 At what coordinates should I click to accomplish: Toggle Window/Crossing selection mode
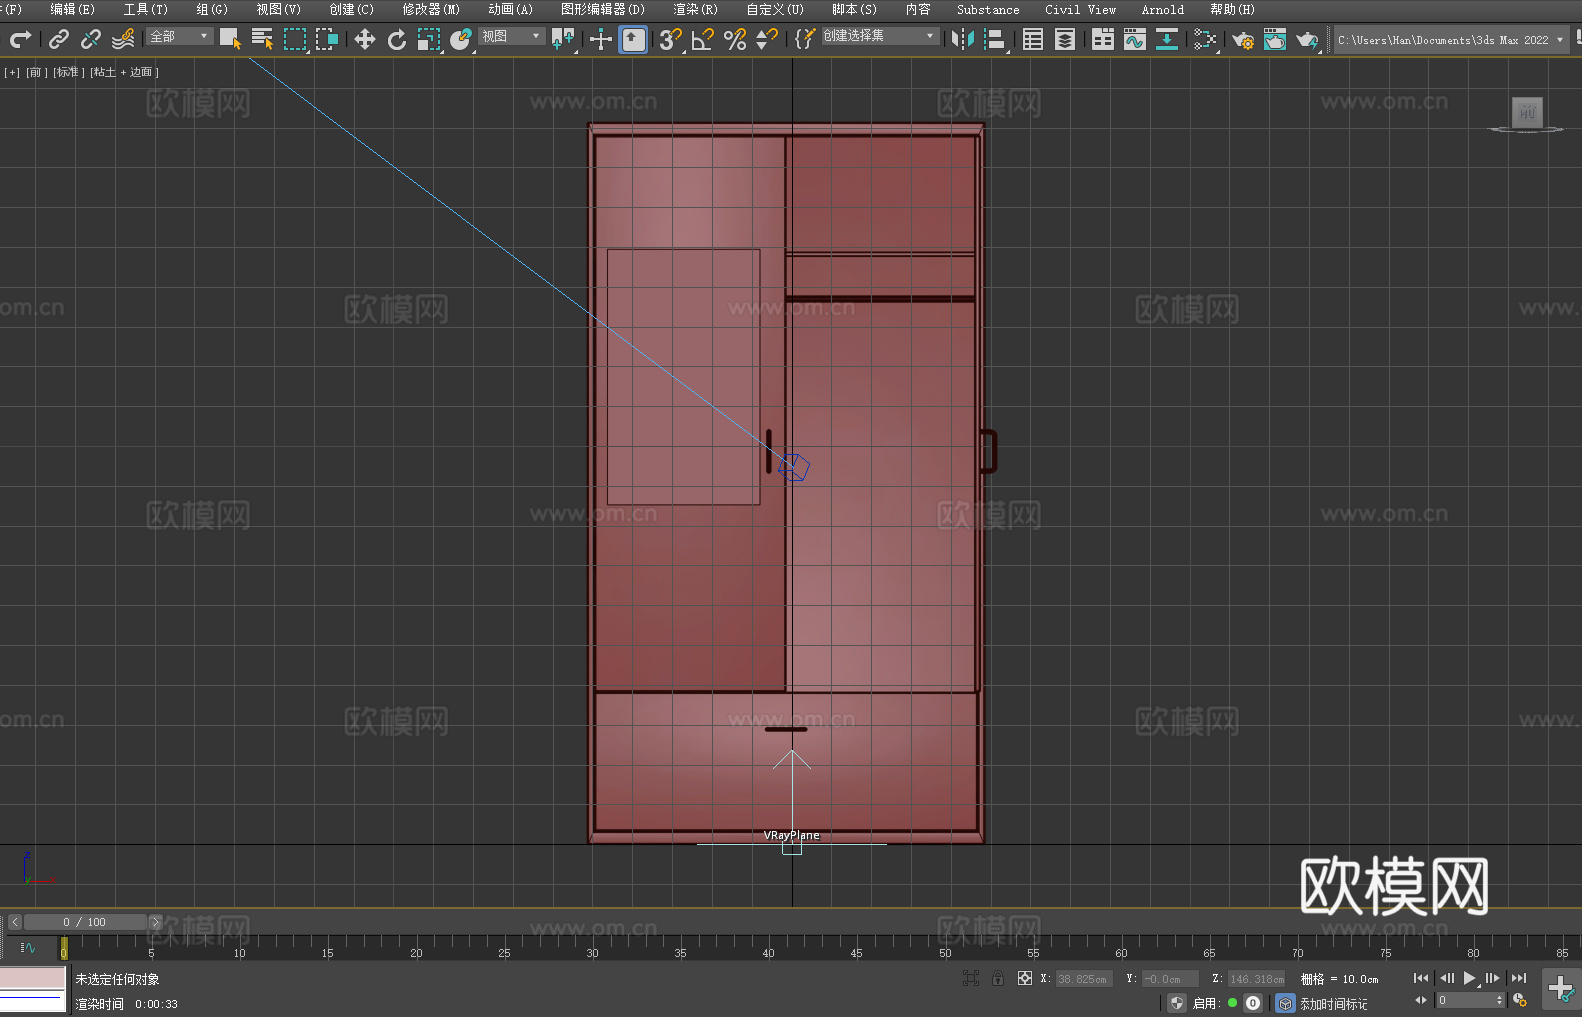click(327, 39)
